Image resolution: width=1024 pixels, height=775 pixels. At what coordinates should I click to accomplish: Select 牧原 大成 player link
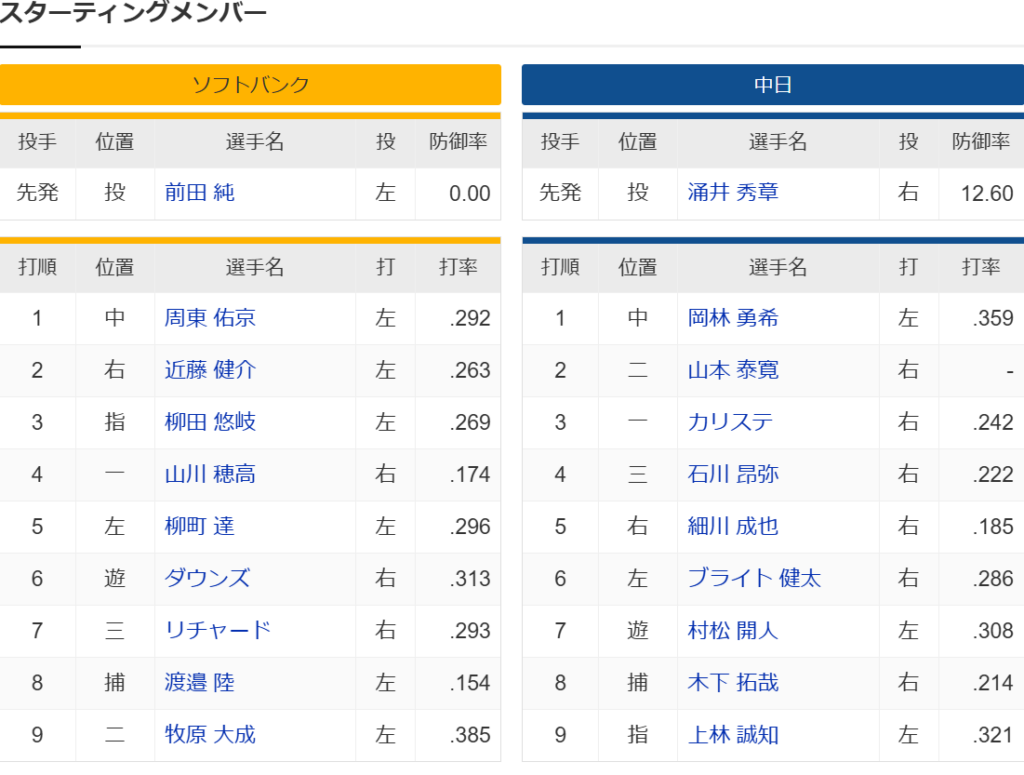coord(210,735)
